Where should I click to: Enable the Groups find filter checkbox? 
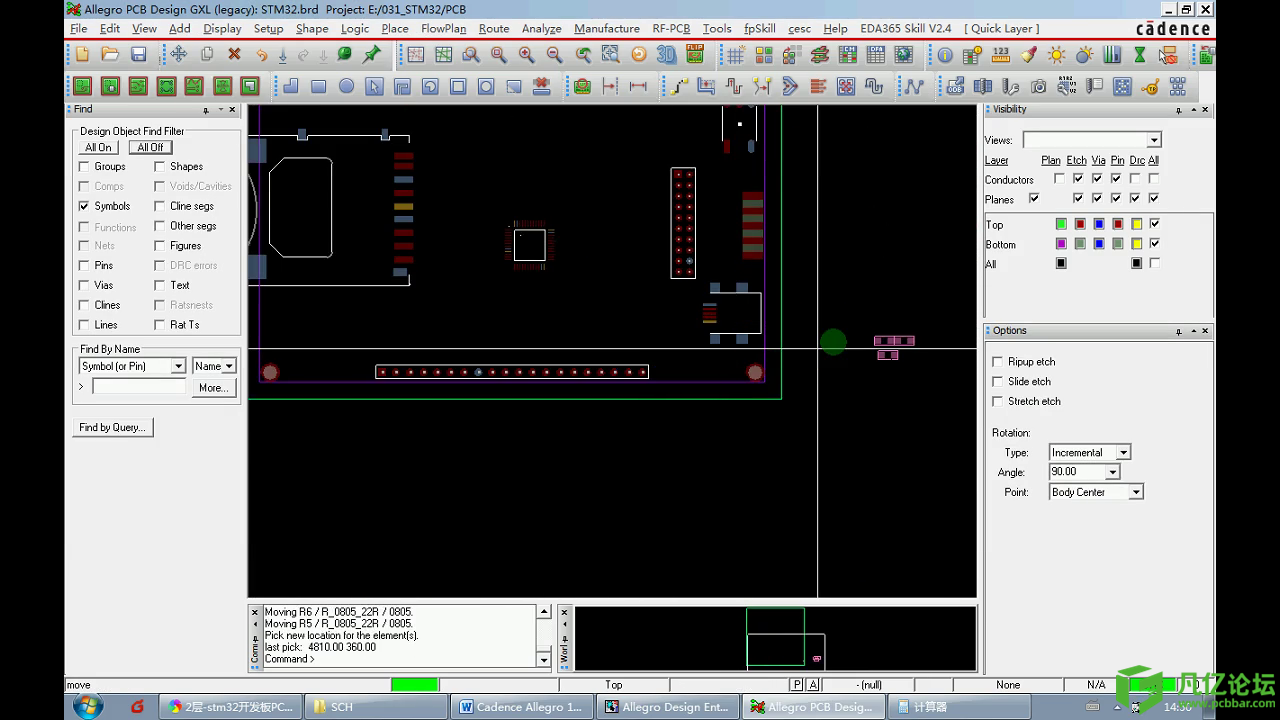tap(84, 166)
